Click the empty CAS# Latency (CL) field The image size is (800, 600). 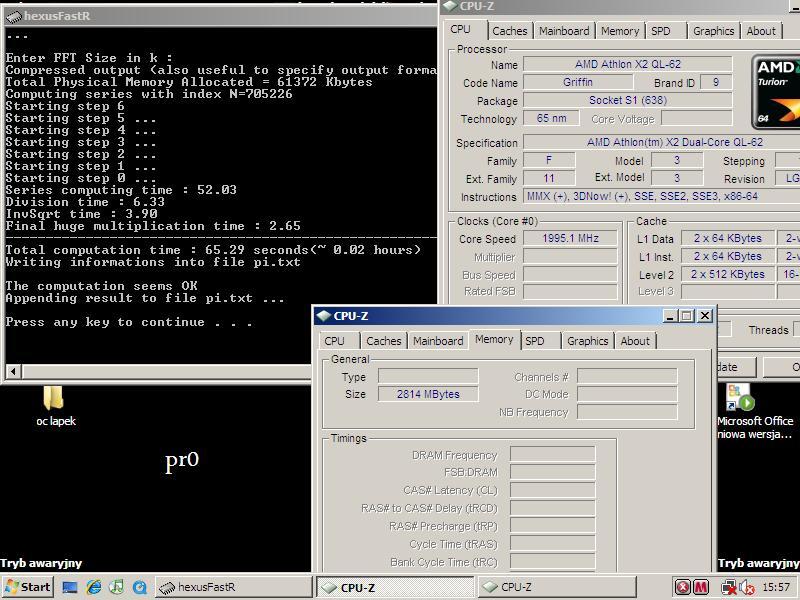pyautogui.click(x=553, y=490)
